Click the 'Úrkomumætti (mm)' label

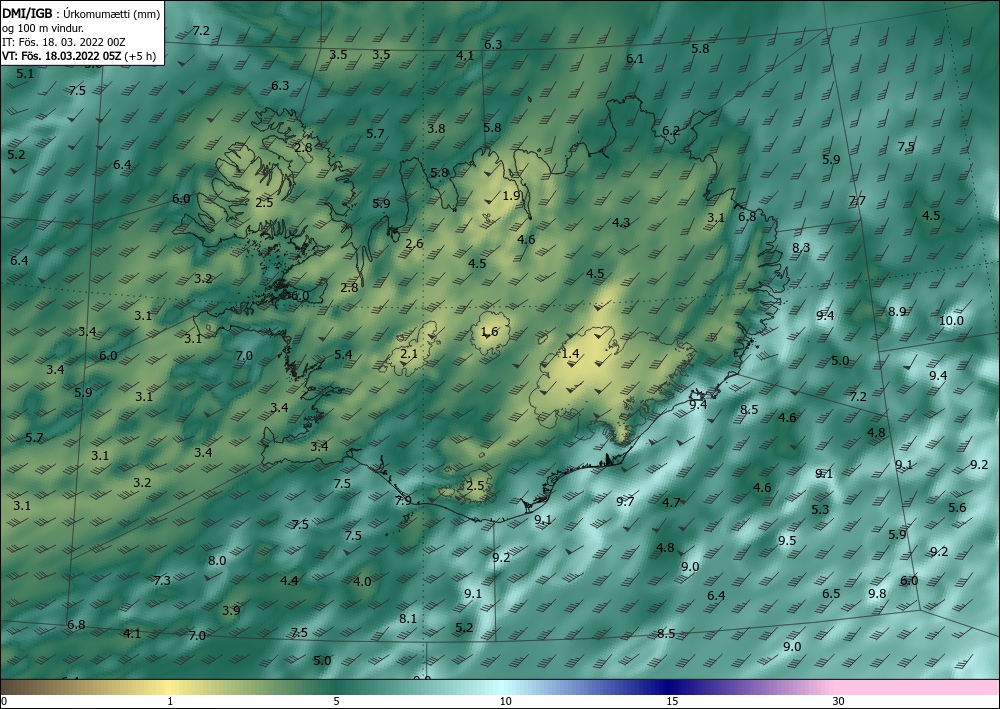click(x=112, y=13)
